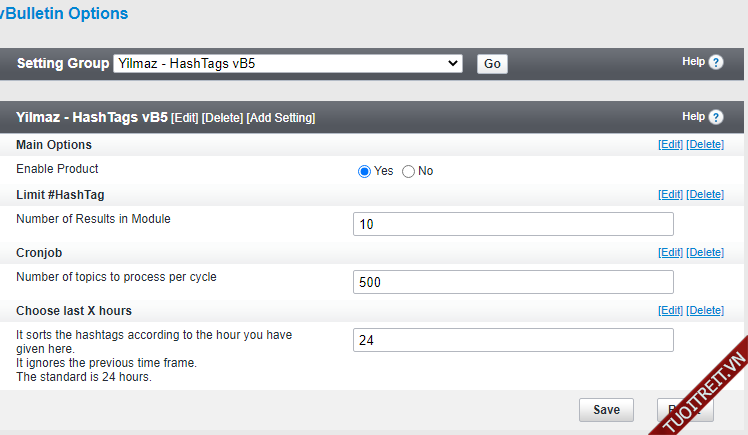Screen dimensions: 748x435
Task: Select No for Enable Product
Action: [x=408, y=171]
